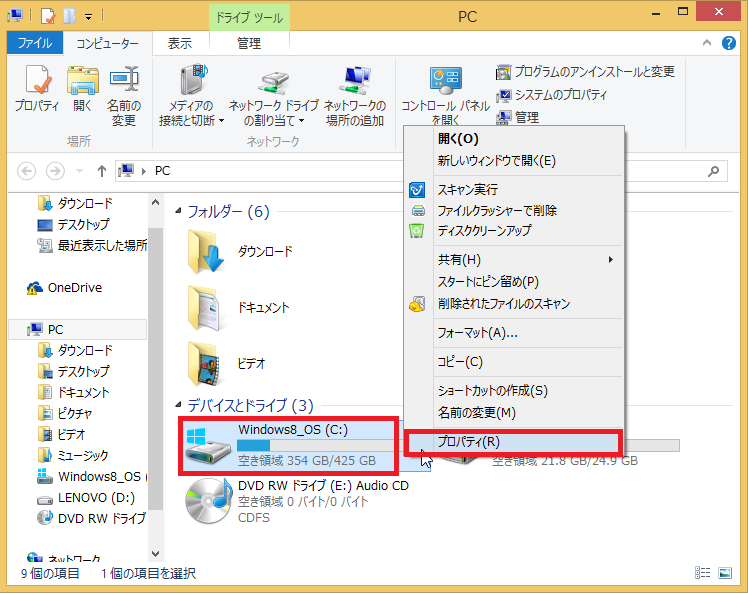Select Videos (ビデオ) under PC in sidebar

62,435
